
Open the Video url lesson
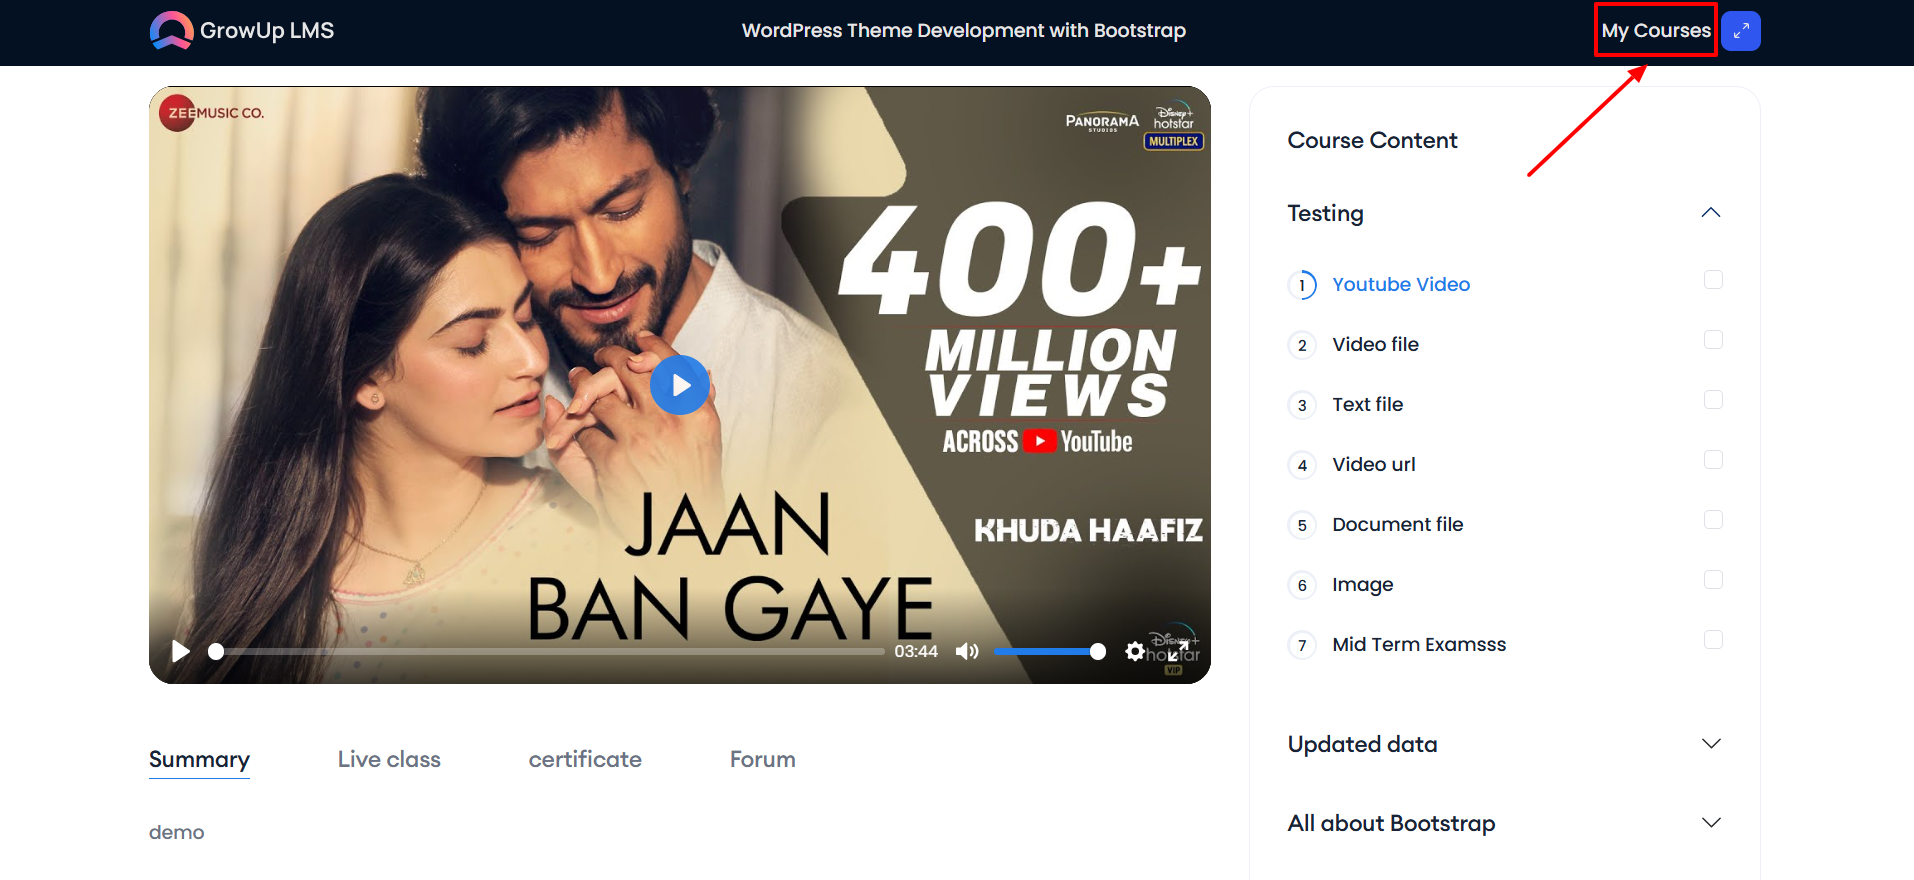tap(1374, 464)
